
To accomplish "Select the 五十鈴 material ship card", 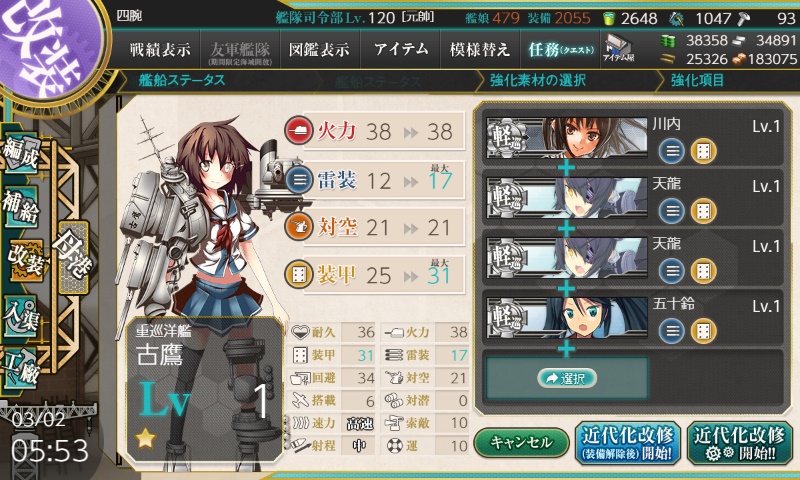I will pos(633,318).
